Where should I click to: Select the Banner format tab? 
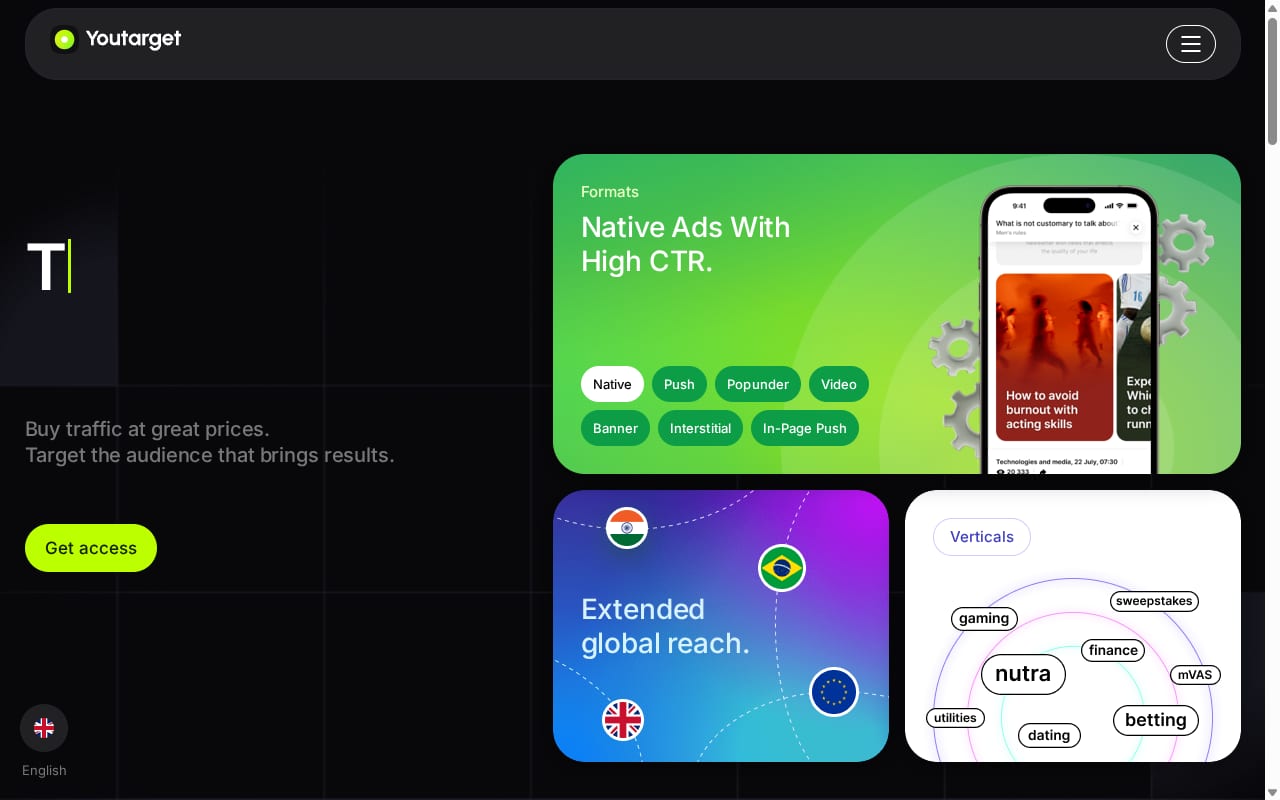615,428
